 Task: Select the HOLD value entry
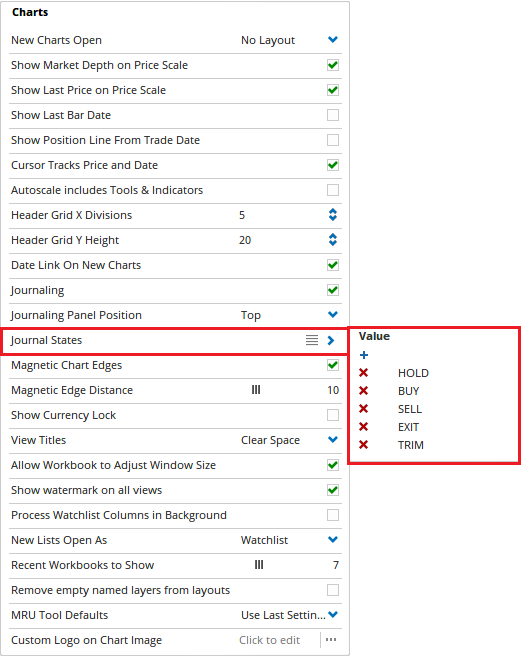pos(413,373)
